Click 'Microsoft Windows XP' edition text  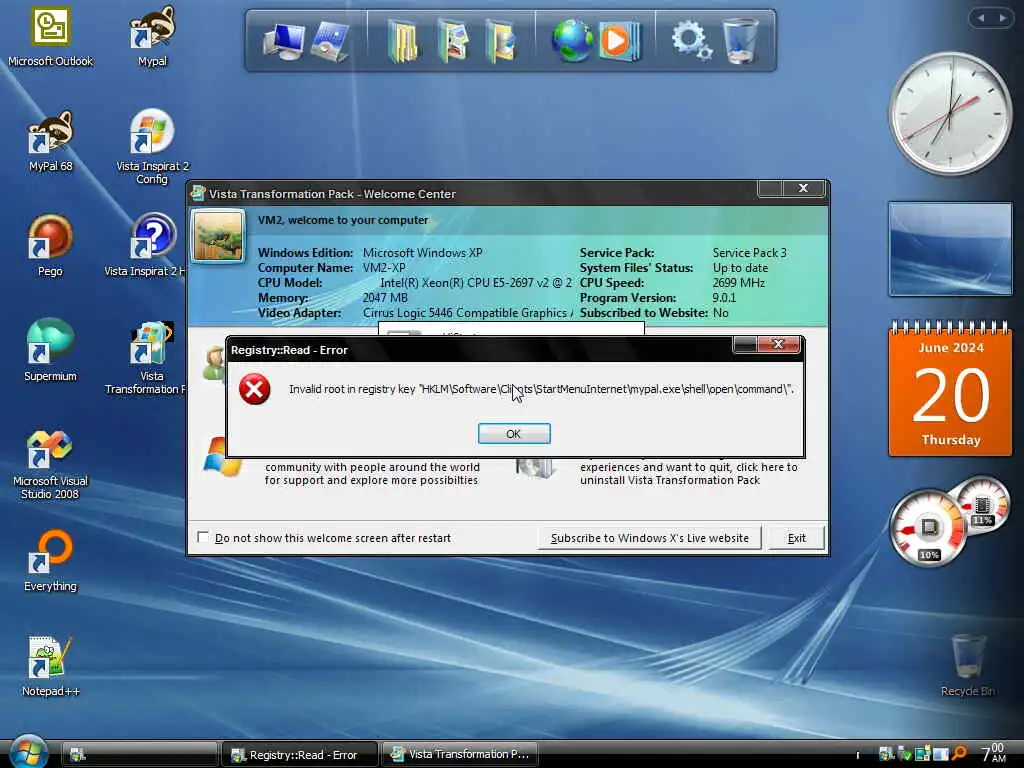(423, 253)
